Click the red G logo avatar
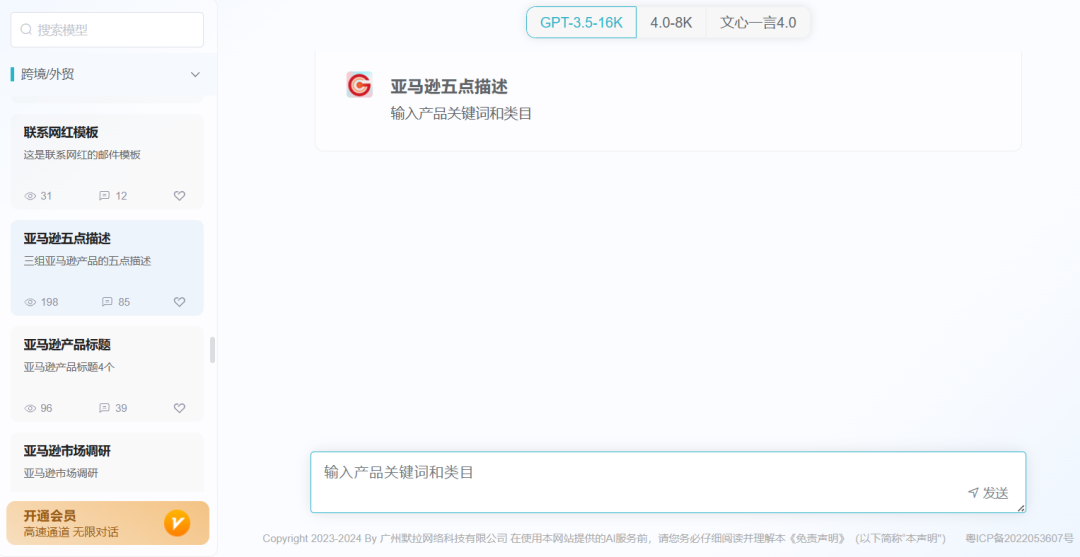The height and width of the screenshot is (557, 1080). coord(360,85)
